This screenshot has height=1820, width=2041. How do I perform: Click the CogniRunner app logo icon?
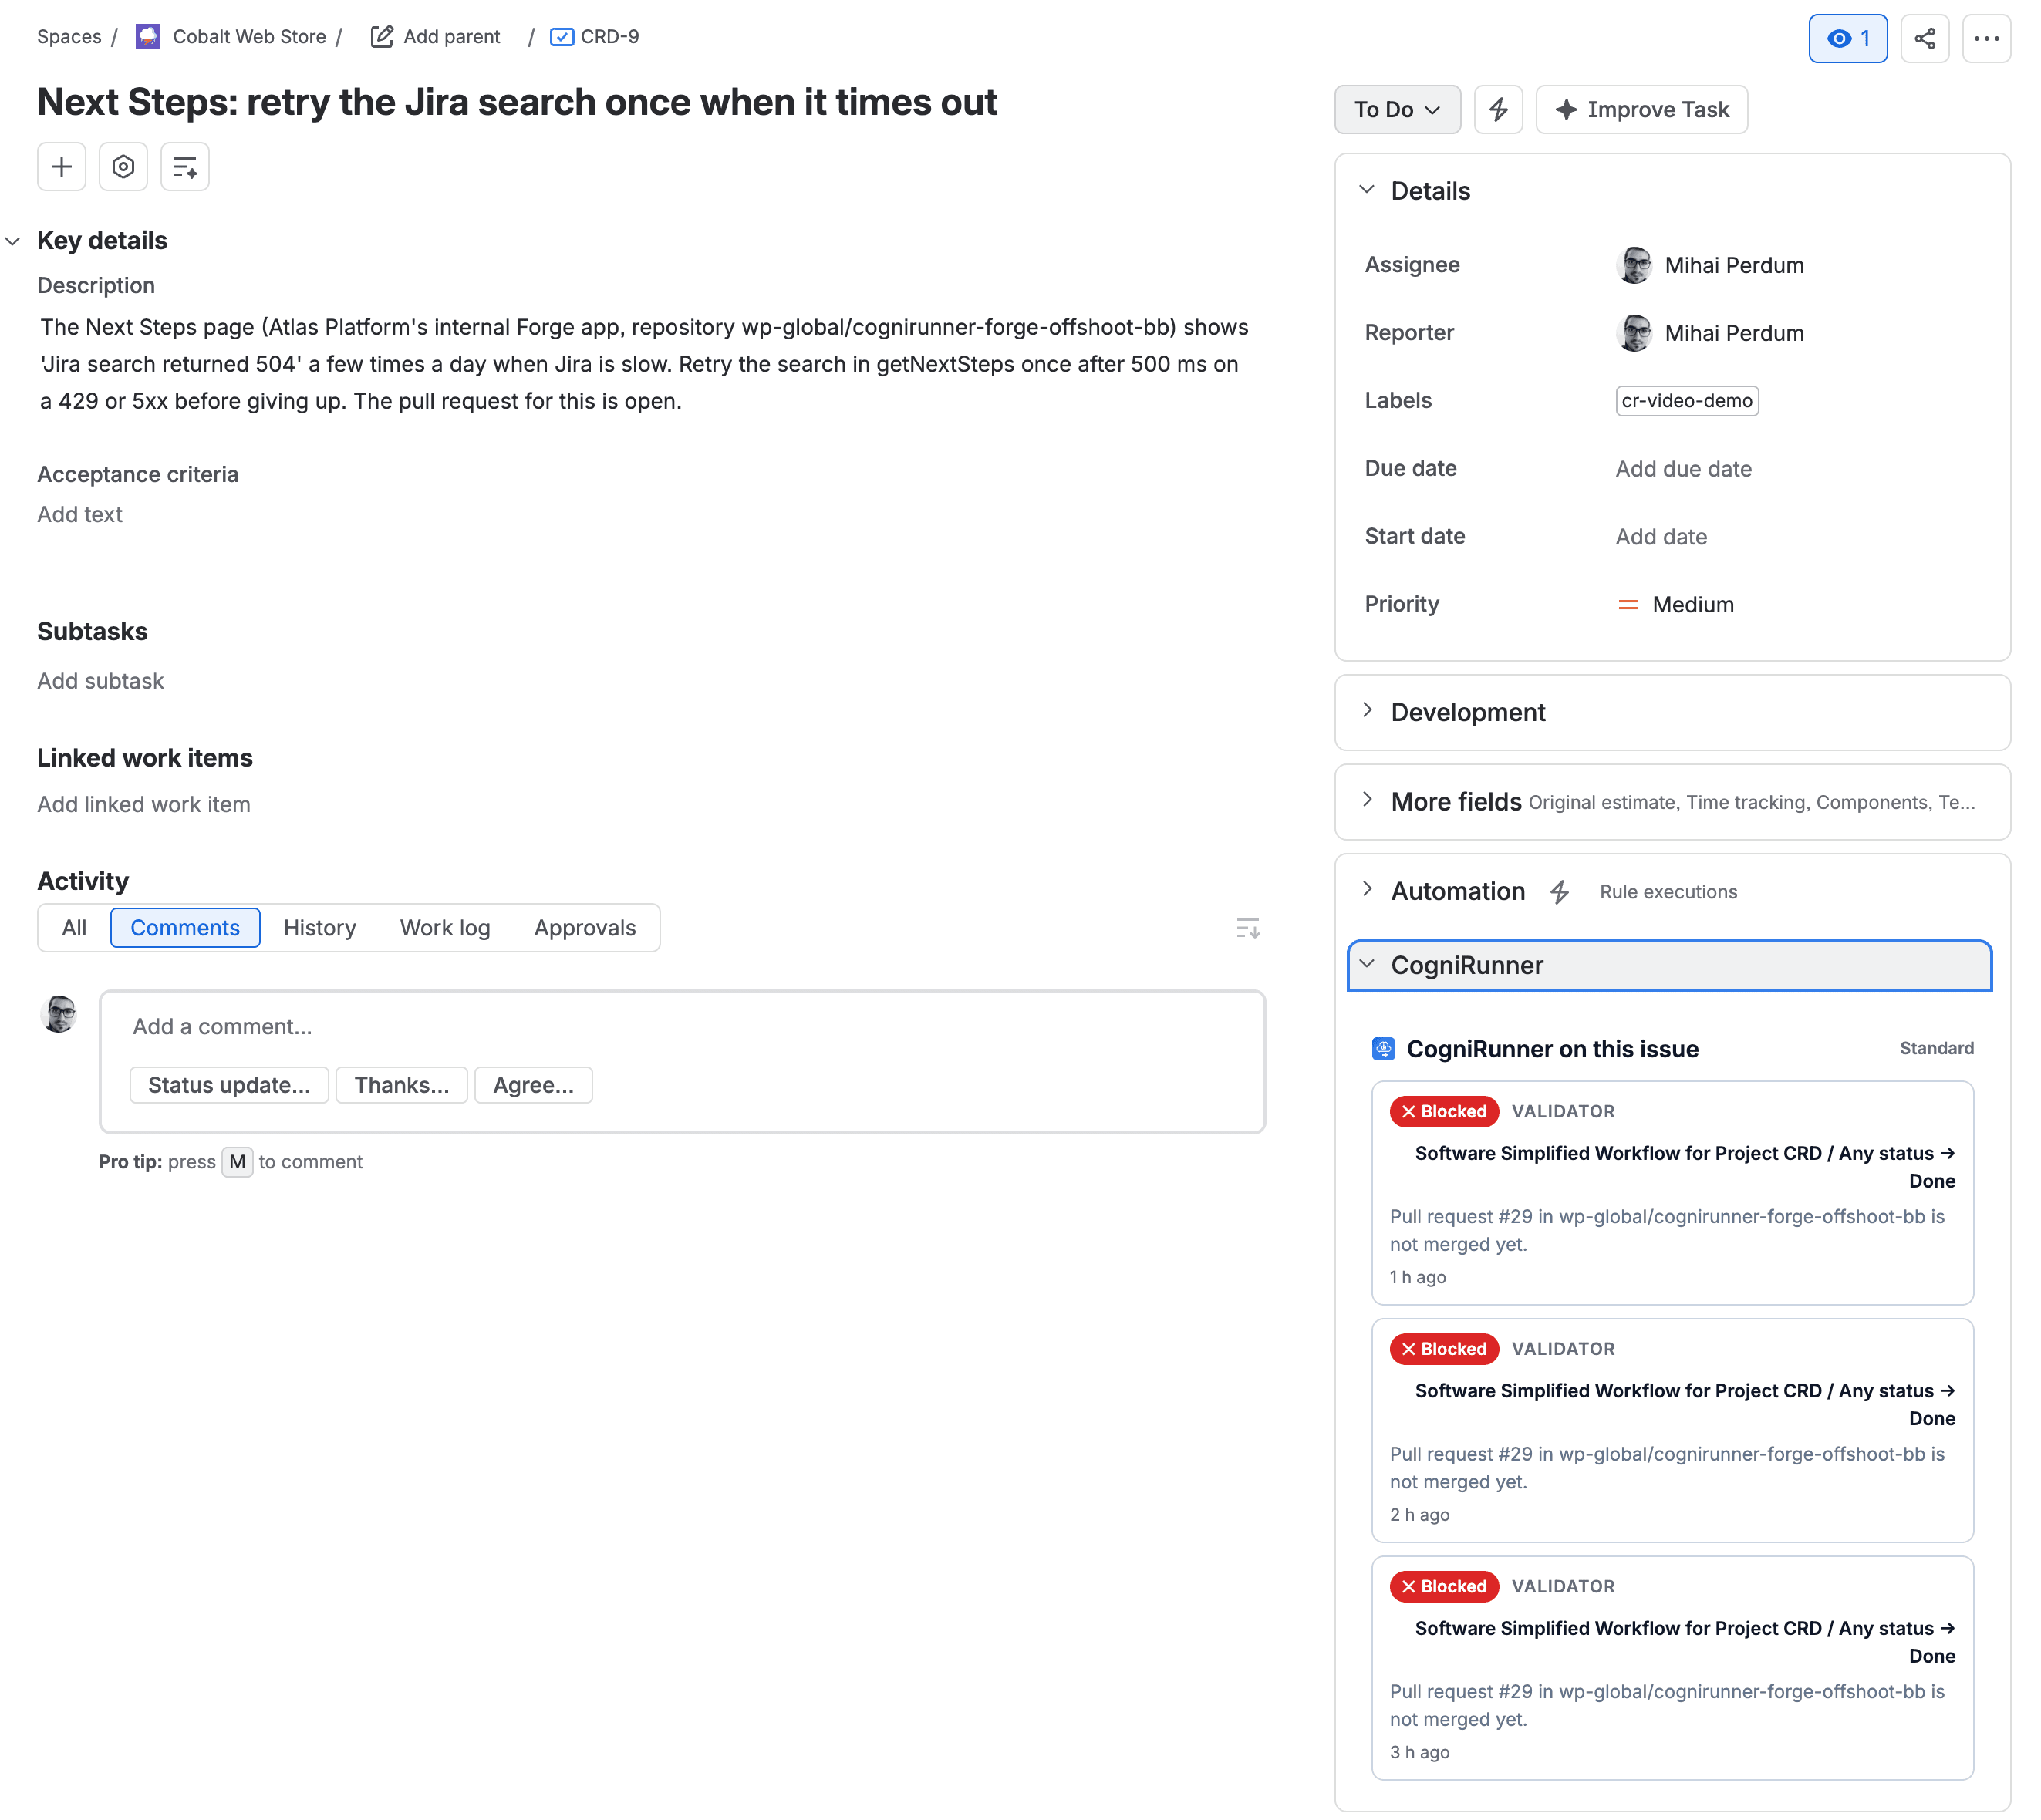point(1383,1049)
